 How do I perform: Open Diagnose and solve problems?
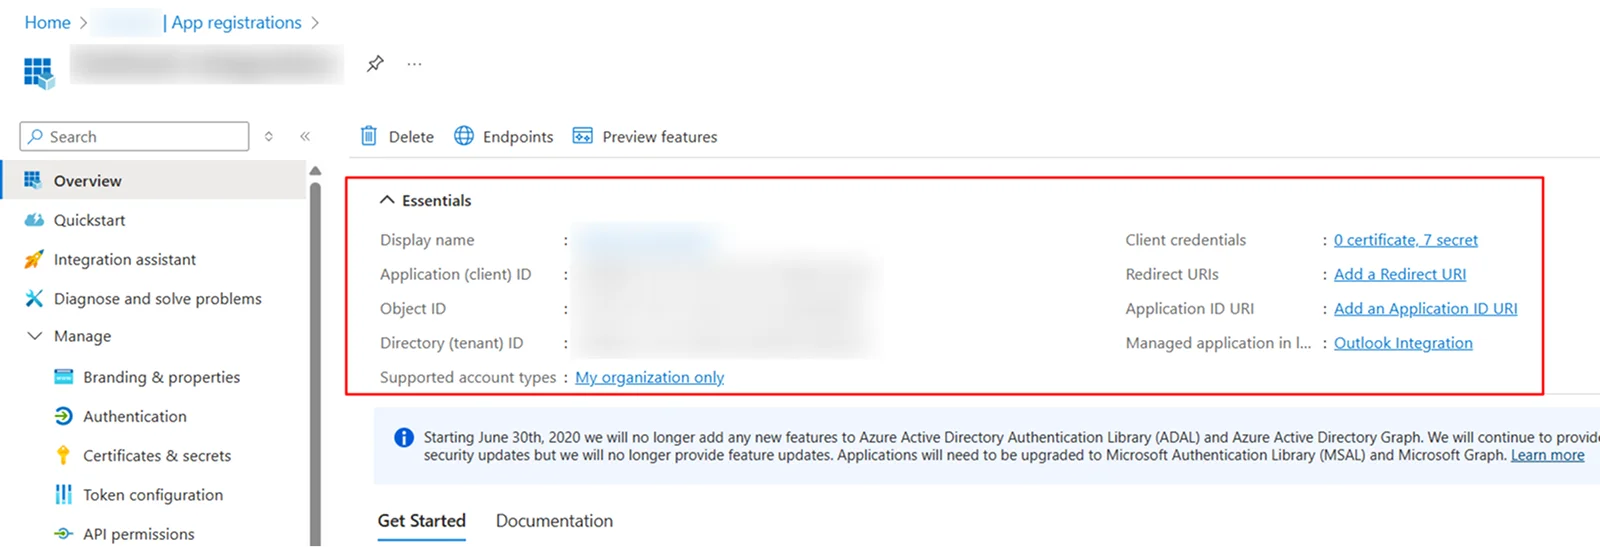[x=153, y=298]
